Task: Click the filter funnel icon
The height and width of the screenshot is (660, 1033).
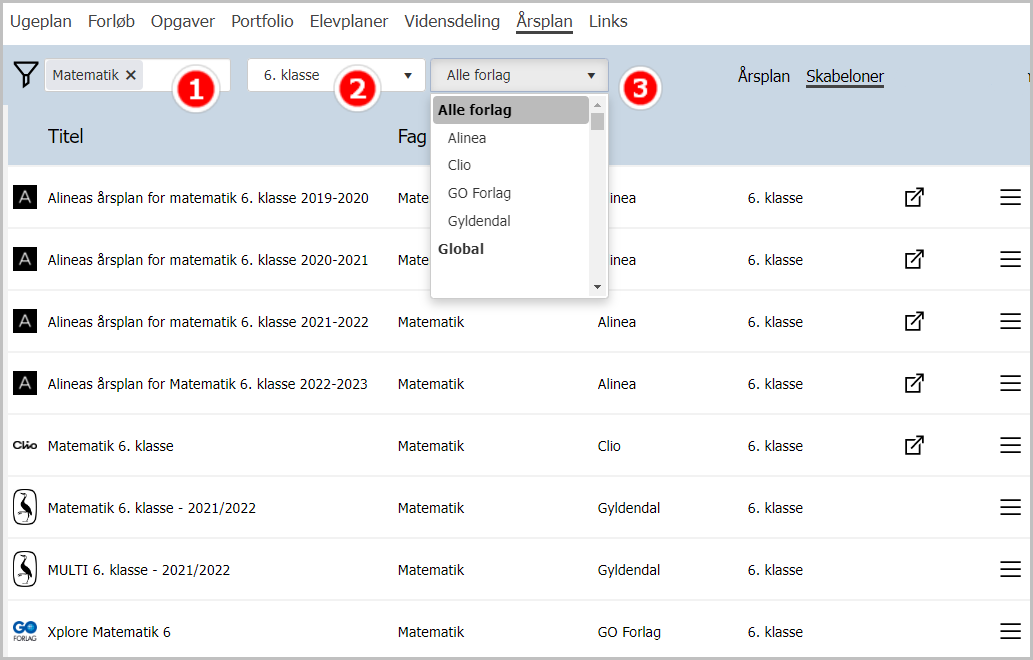Action: 26,74
